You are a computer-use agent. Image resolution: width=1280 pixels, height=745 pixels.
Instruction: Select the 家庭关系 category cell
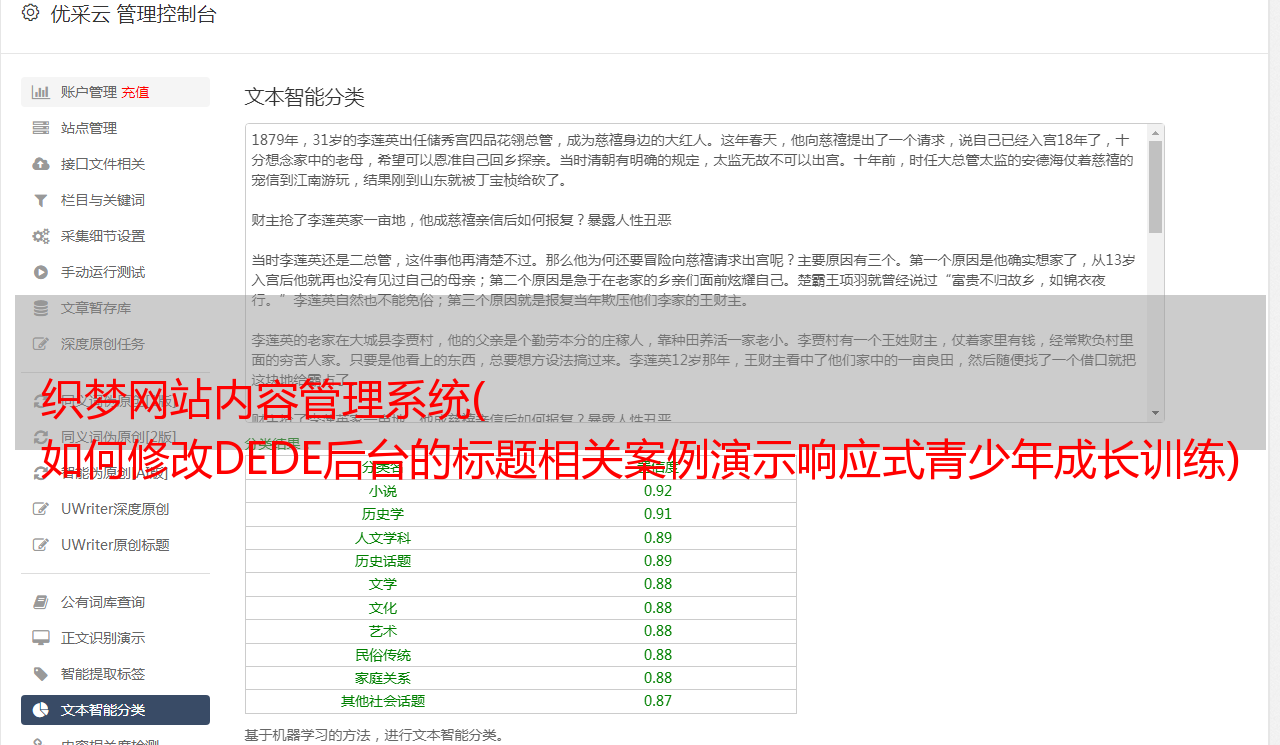point(383,678)
